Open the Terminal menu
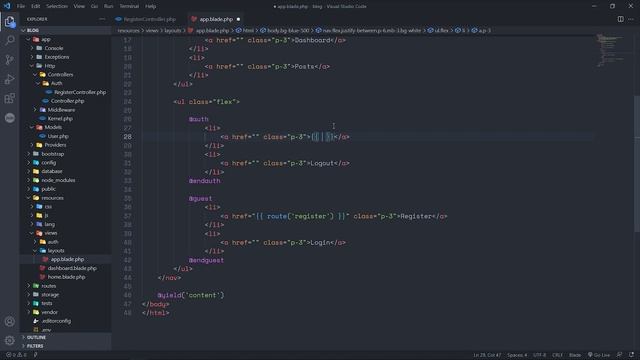The height and width of the screenshot is (360, 640). click(129, 6)
